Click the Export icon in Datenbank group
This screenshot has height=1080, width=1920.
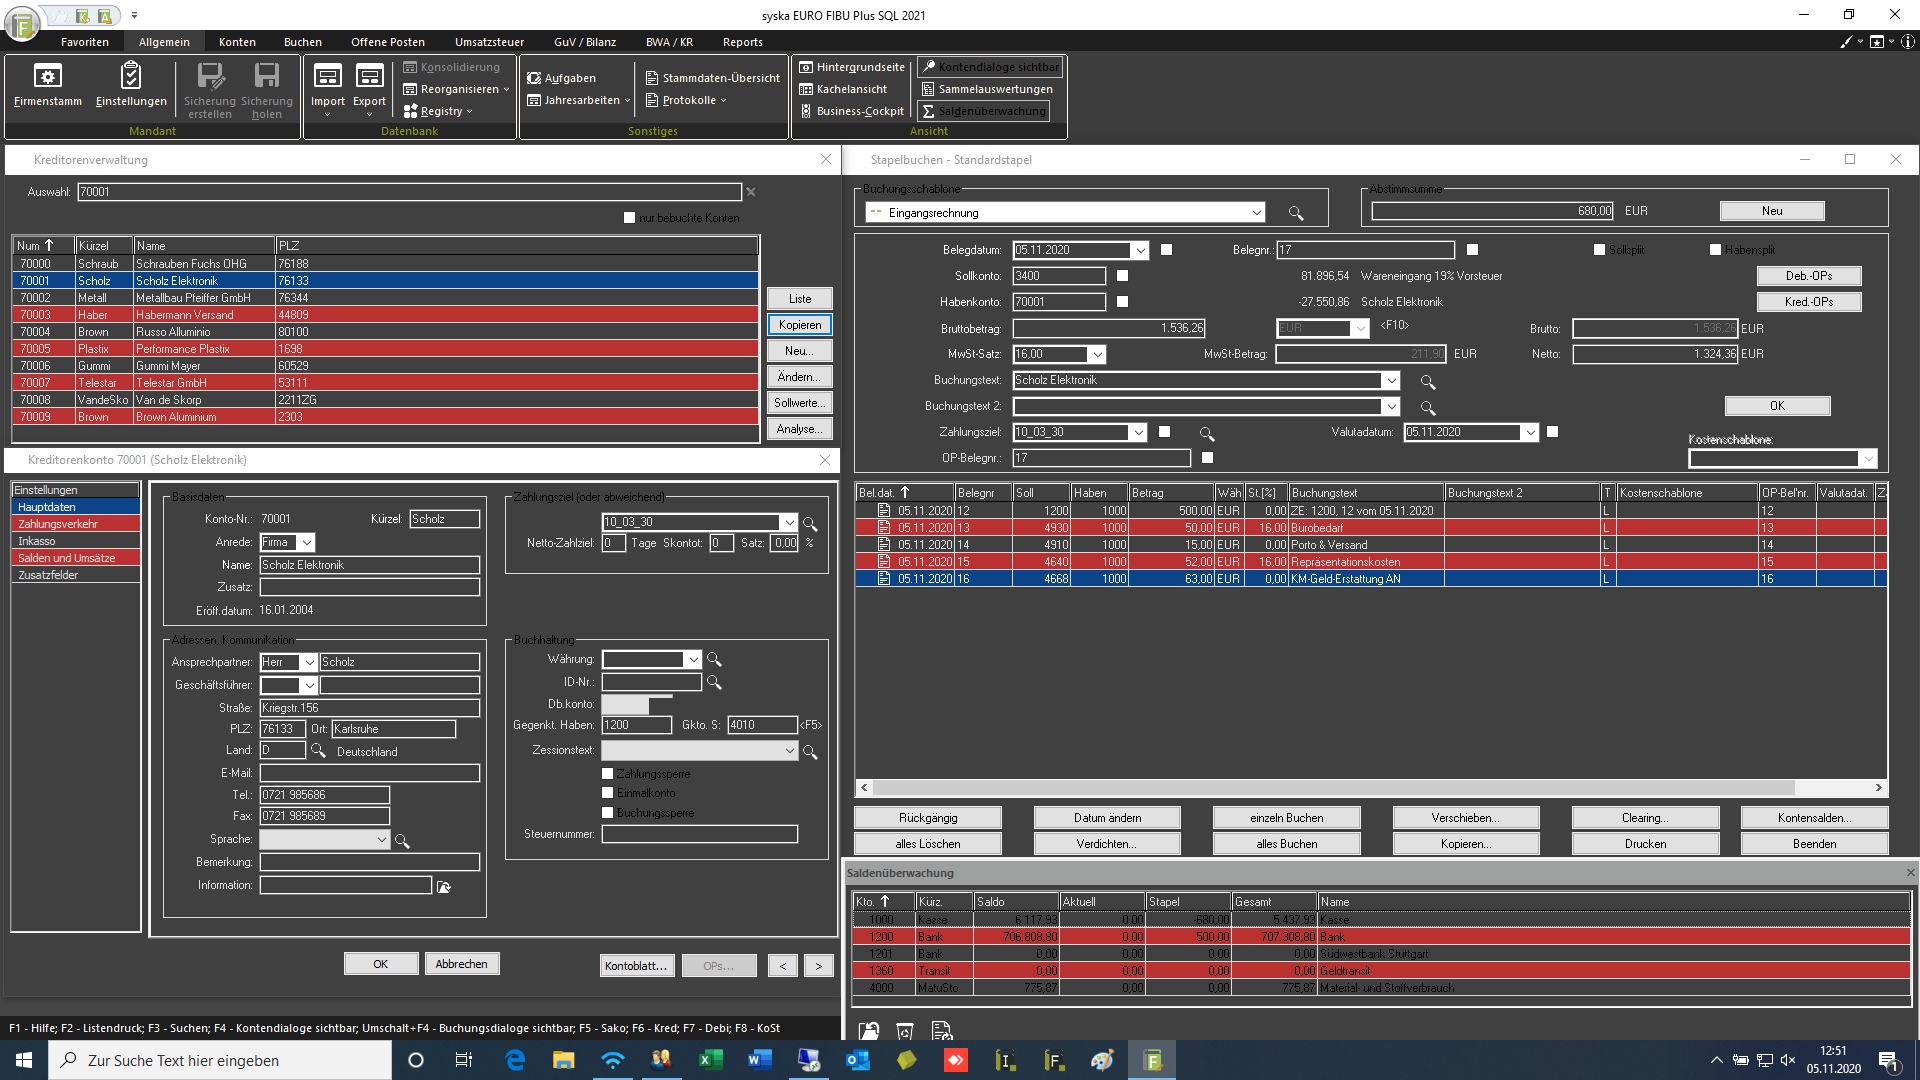369,76
